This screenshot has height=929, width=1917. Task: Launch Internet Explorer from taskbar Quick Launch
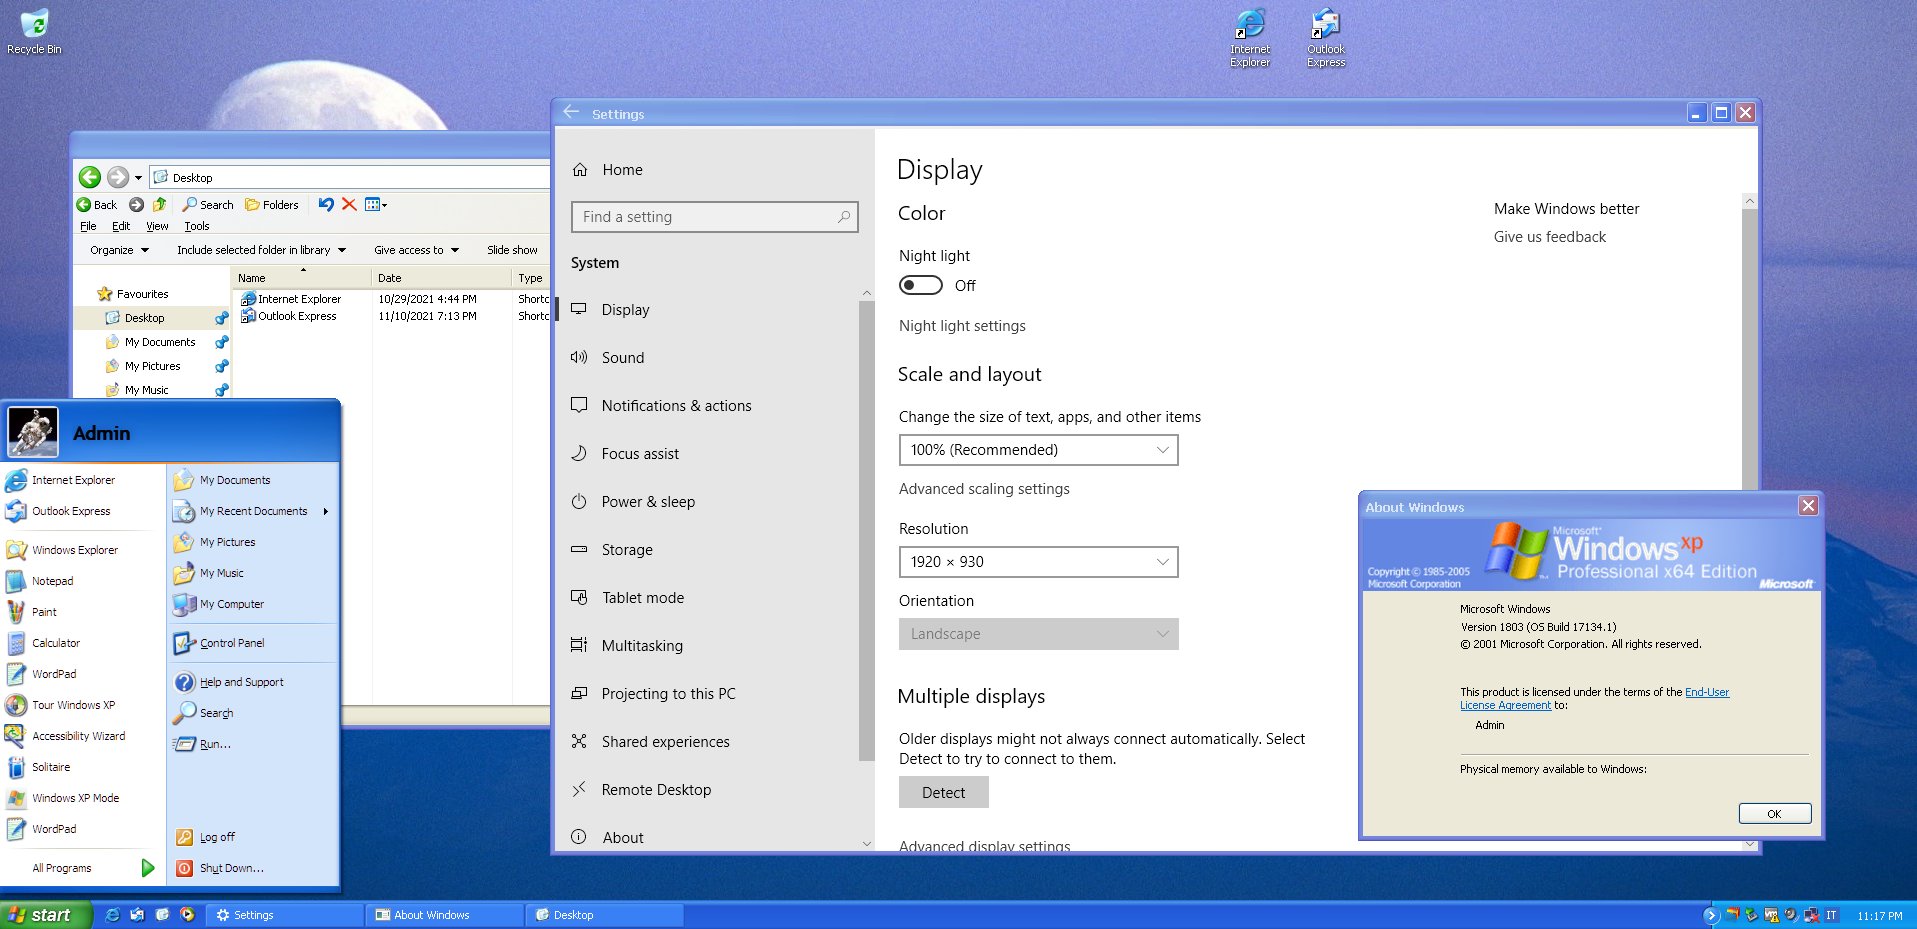click(112, 915)
